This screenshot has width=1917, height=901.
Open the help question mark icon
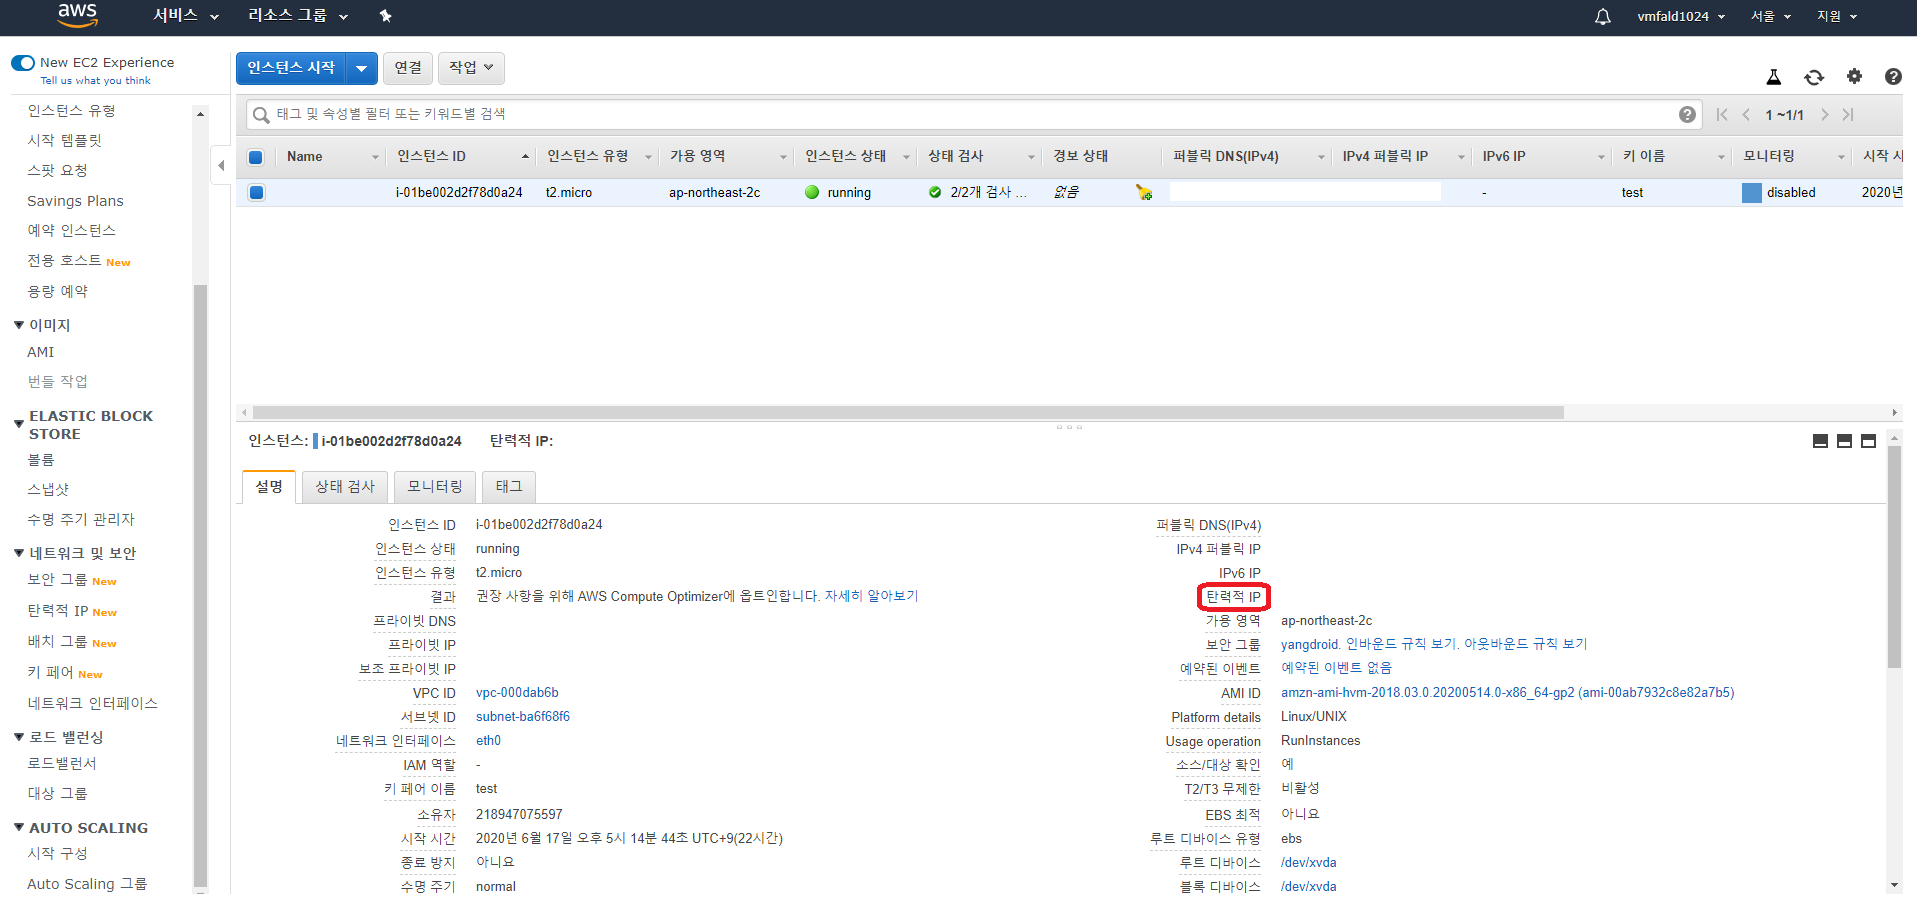[x=1893, y=76]
